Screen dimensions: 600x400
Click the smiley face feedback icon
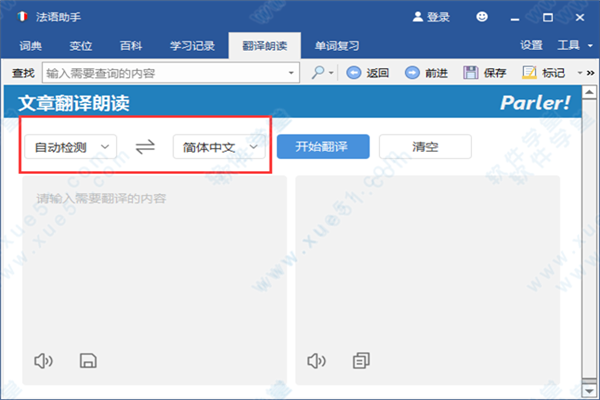coord(482,17)
